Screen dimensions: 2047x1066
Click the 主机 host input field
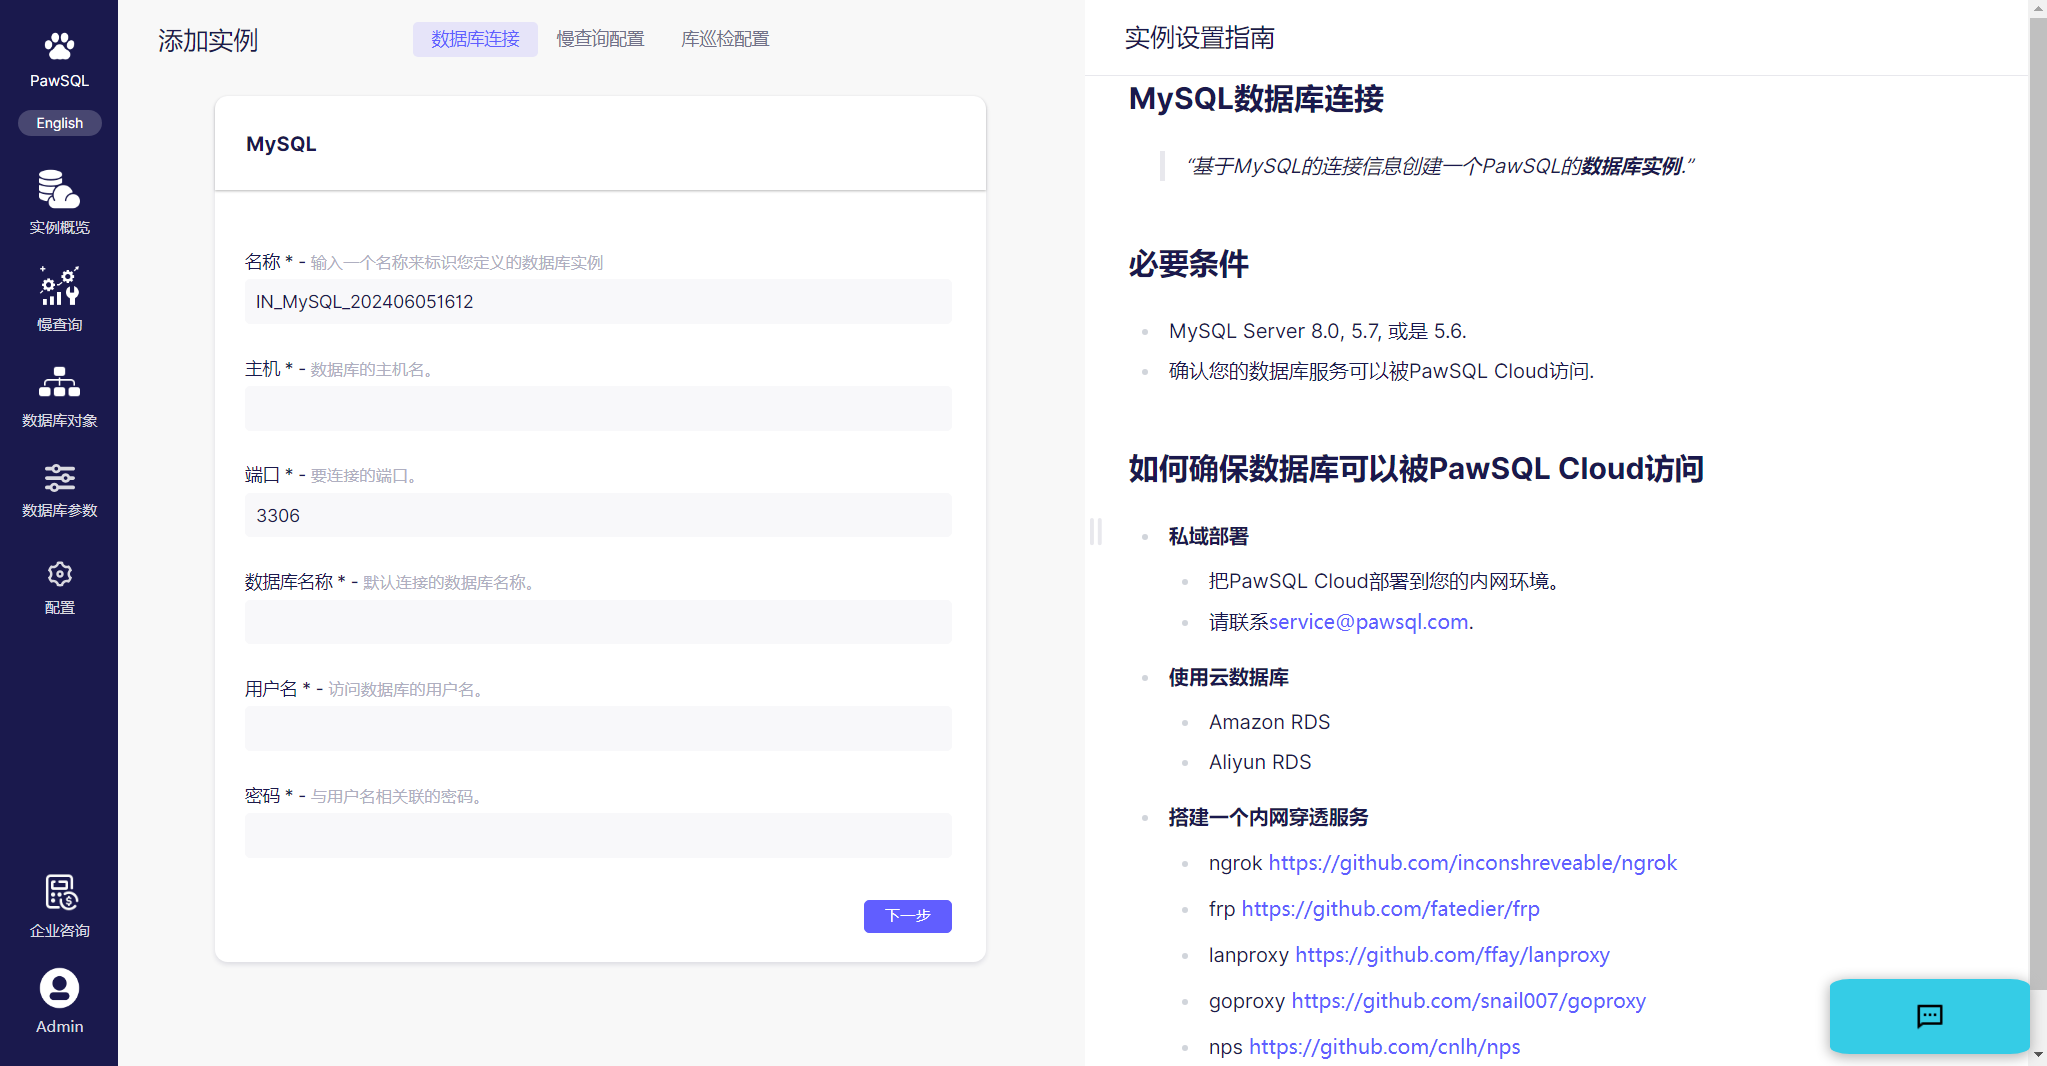(598, 409)
